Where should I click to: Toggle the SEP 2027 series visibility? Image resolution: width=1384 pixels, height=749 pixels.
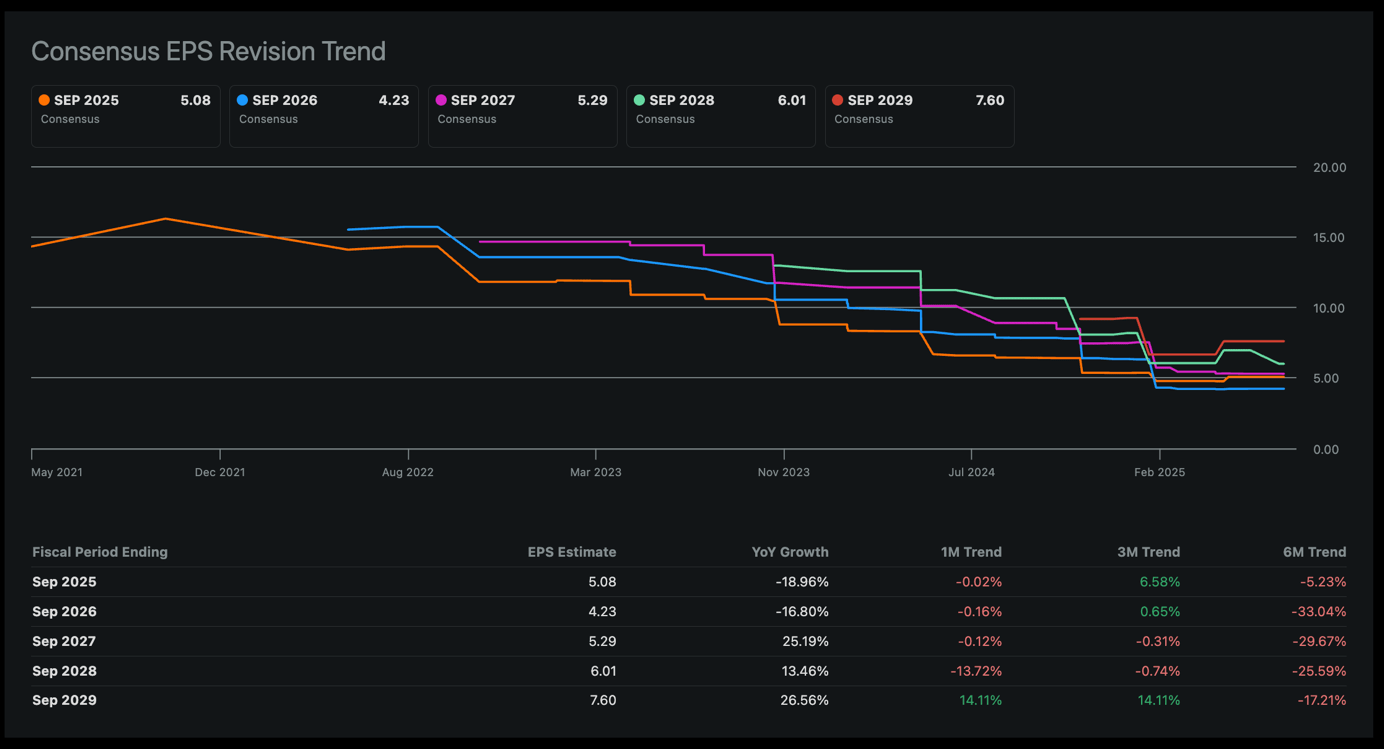[522, 116]
